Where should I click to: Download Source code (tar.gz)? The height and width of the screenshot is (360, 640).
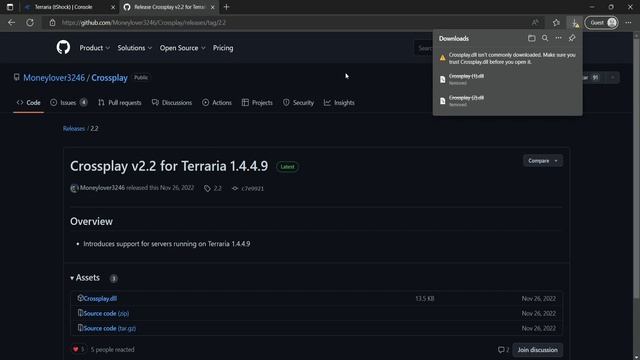(109, 328)
